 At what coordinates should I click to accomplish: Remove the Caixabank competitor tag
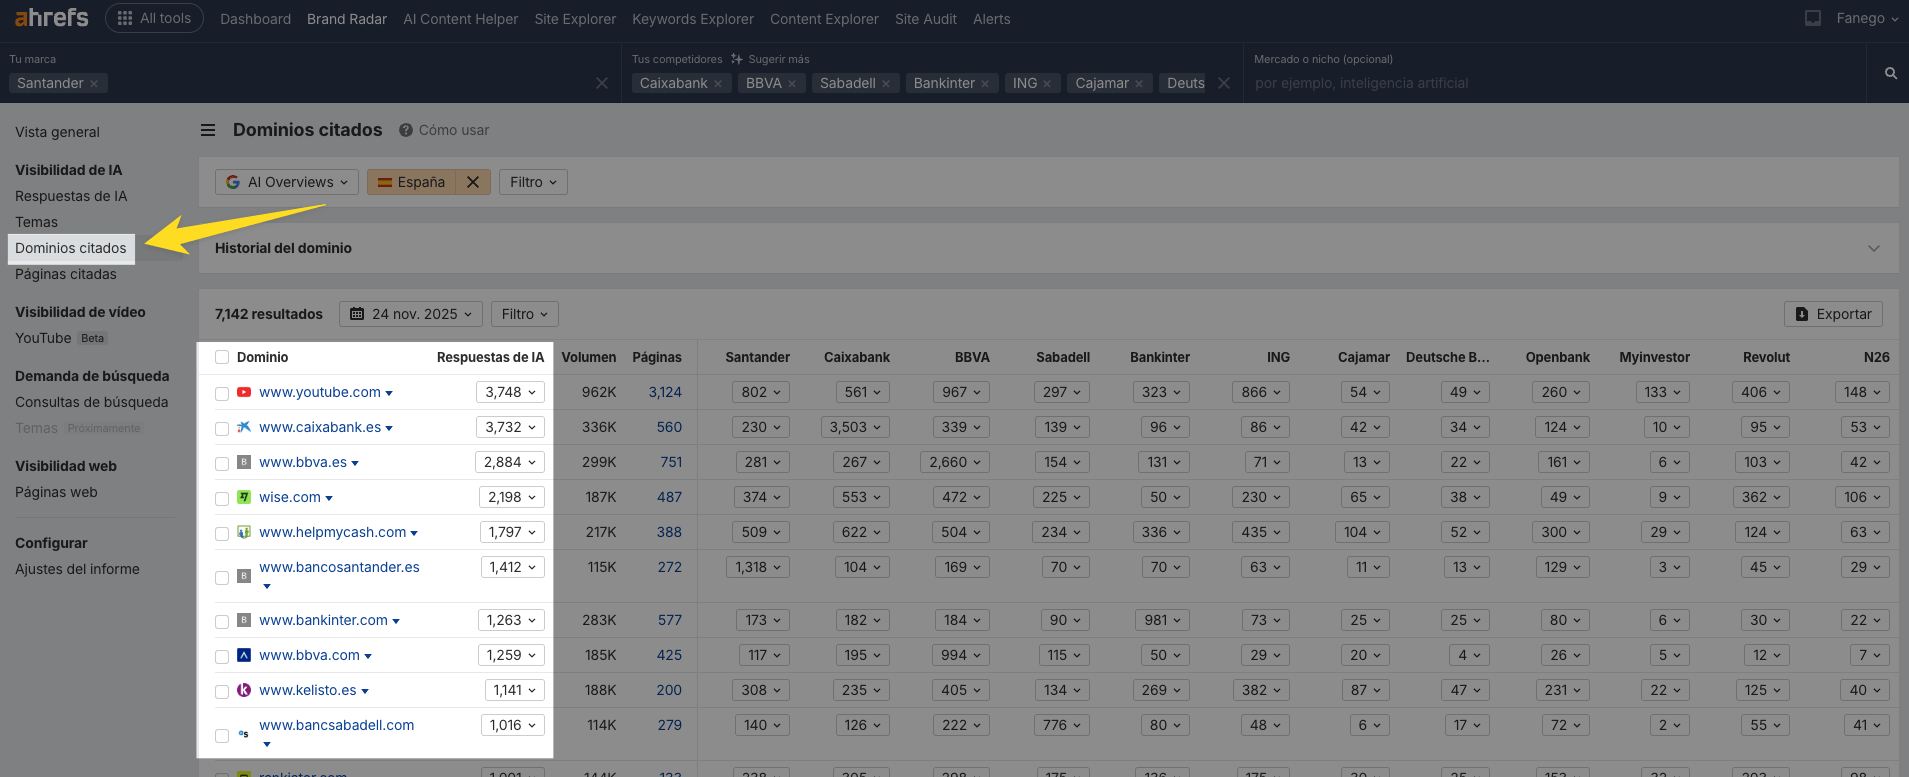[x=718, y=84]
